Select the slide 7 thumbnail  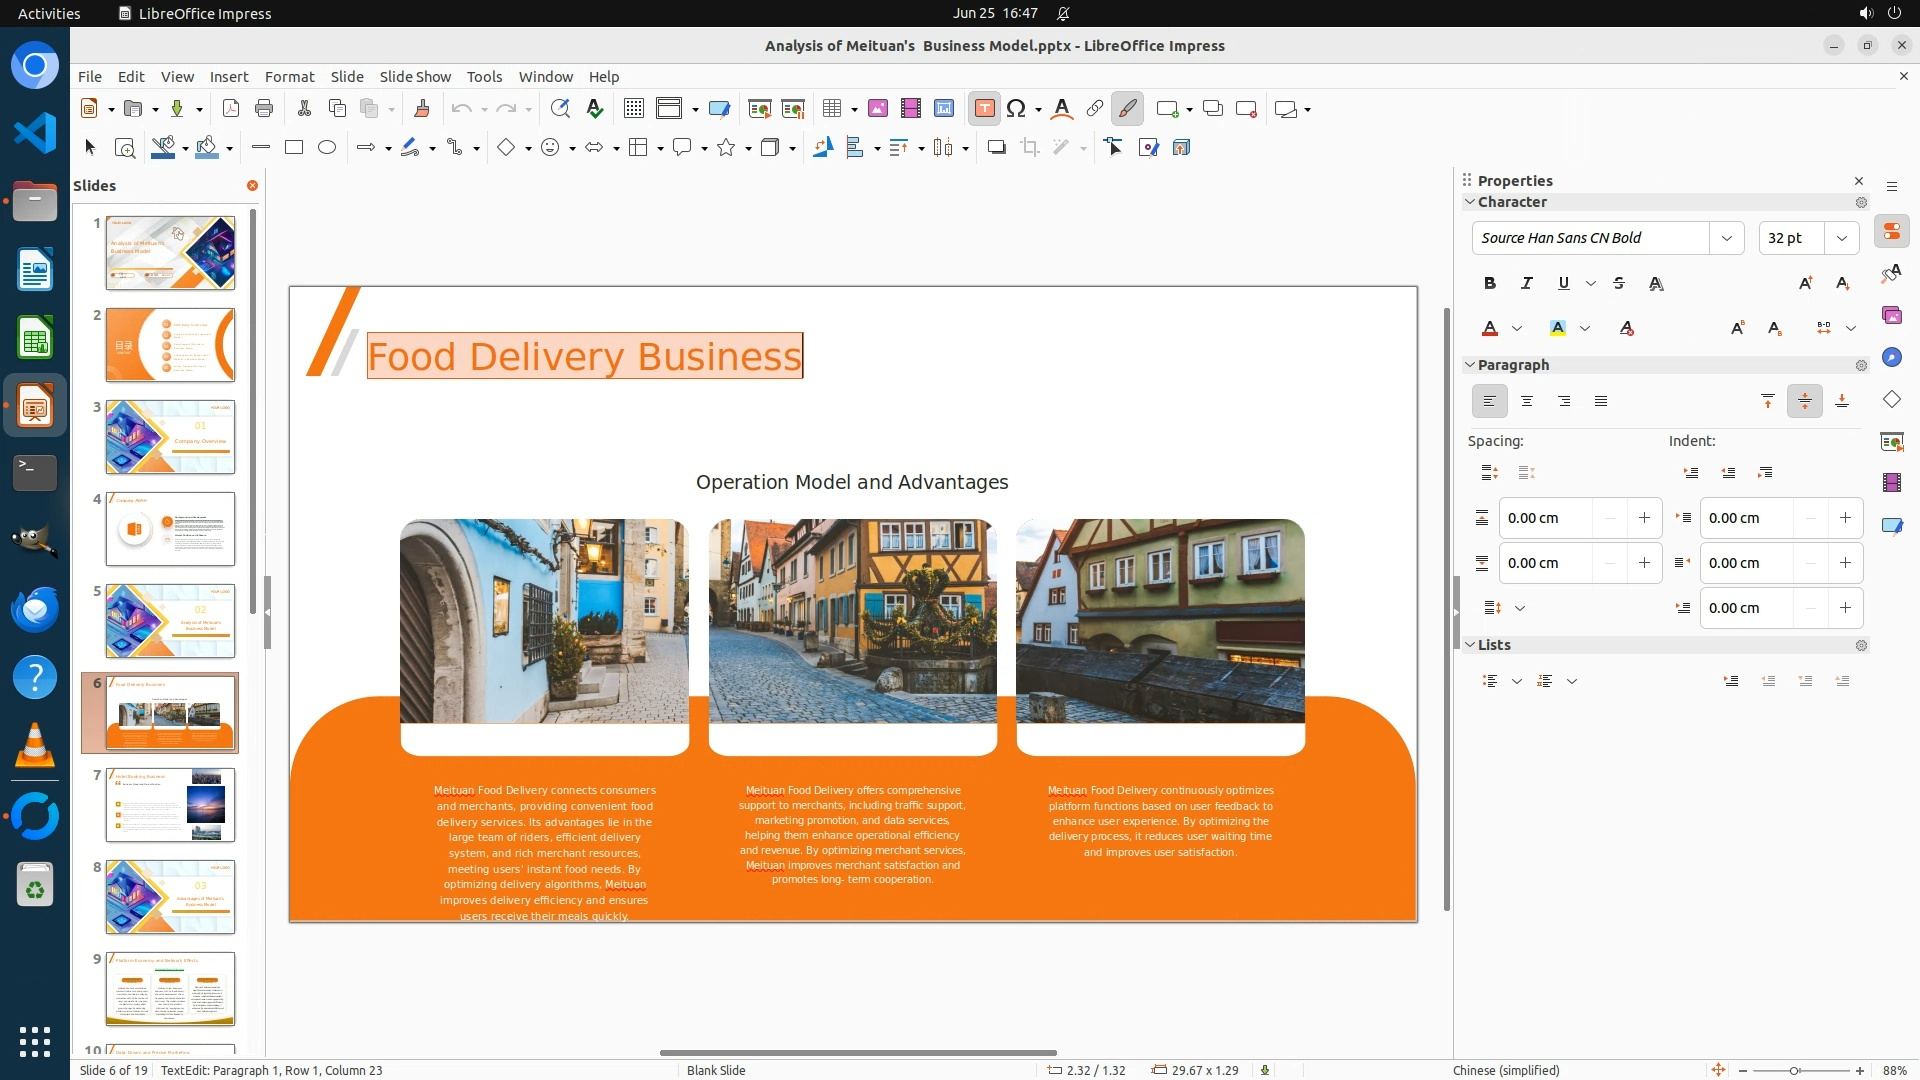pyautogui.click(x=170, y=805)
